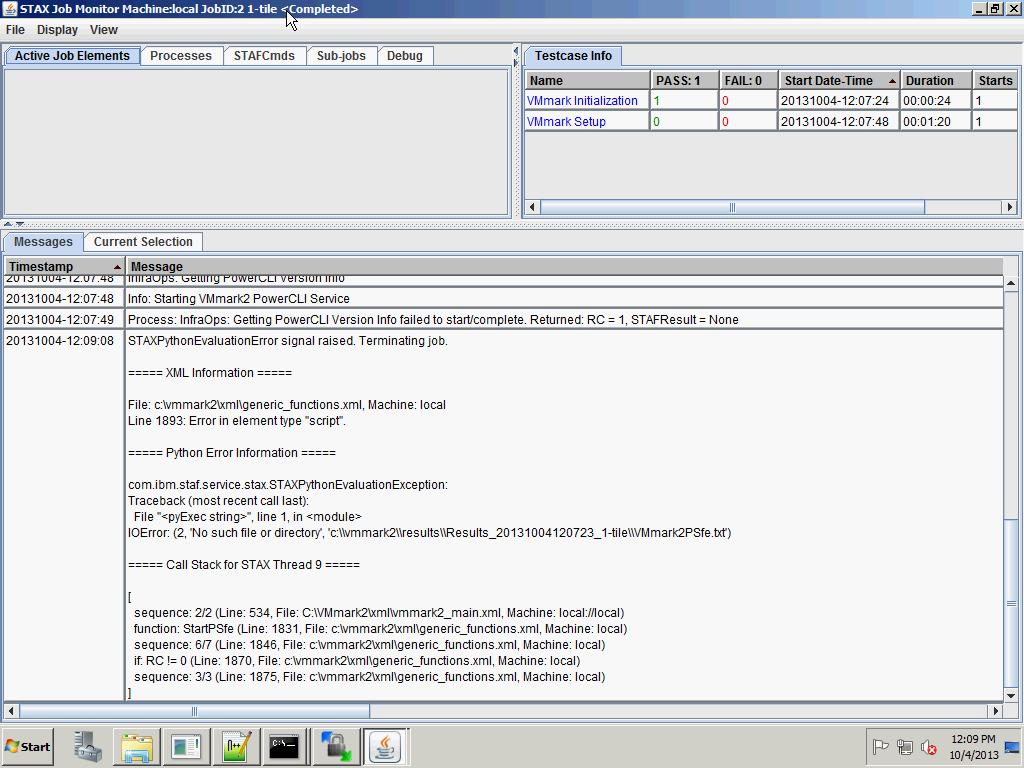Image resolution: width=1024 pixels, height=768 pixels.
Task: Click messages horizontal scroll left arrow
Action: [x=11, y=711]
